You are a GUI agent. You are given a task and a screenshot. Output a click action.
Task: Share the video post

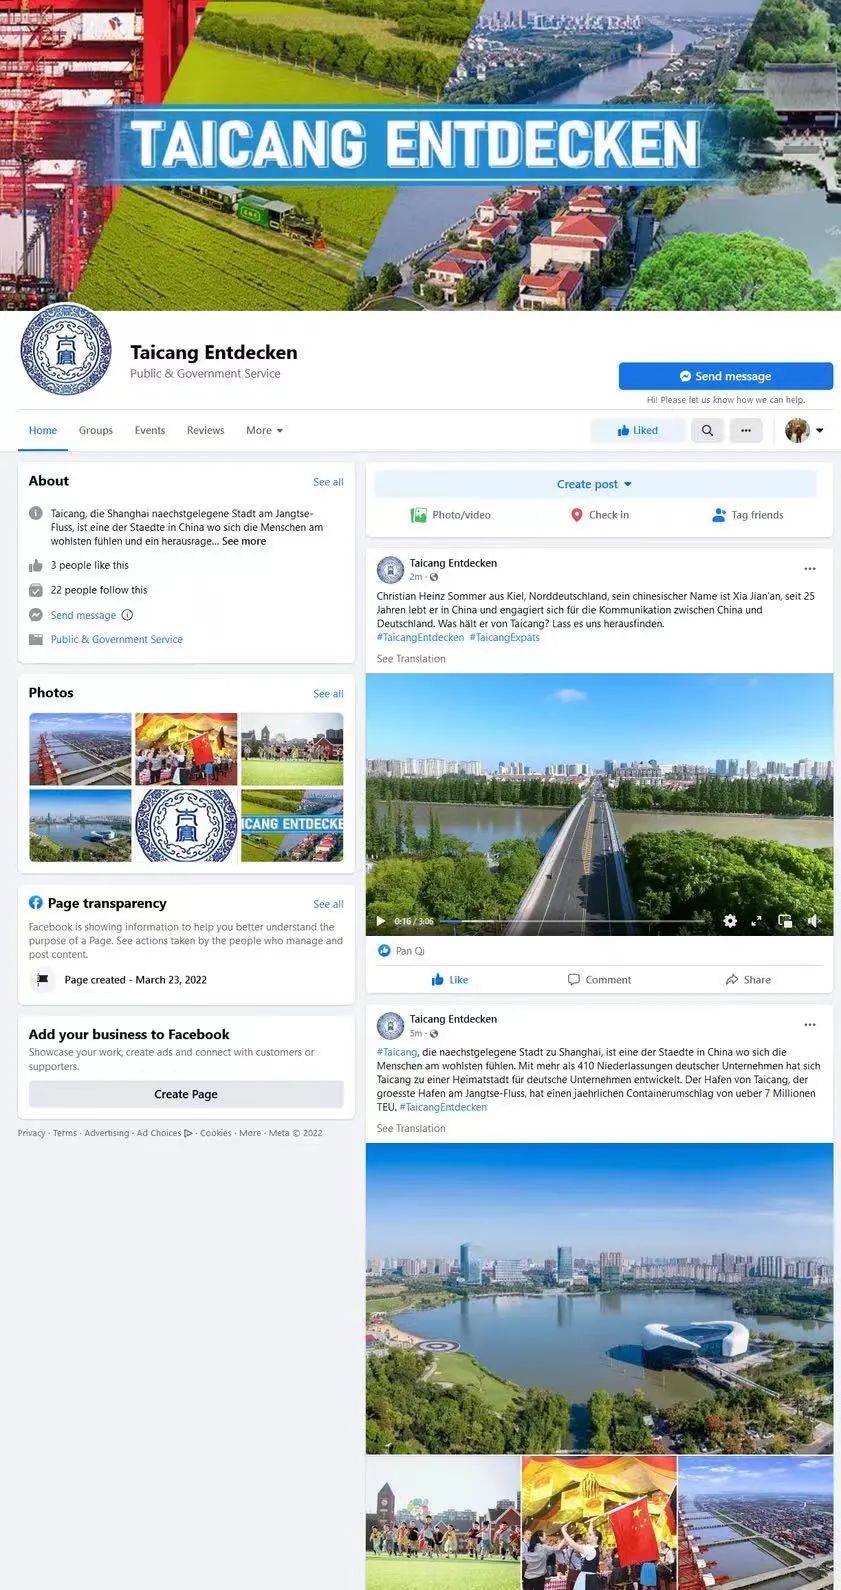tap(748, 980)
